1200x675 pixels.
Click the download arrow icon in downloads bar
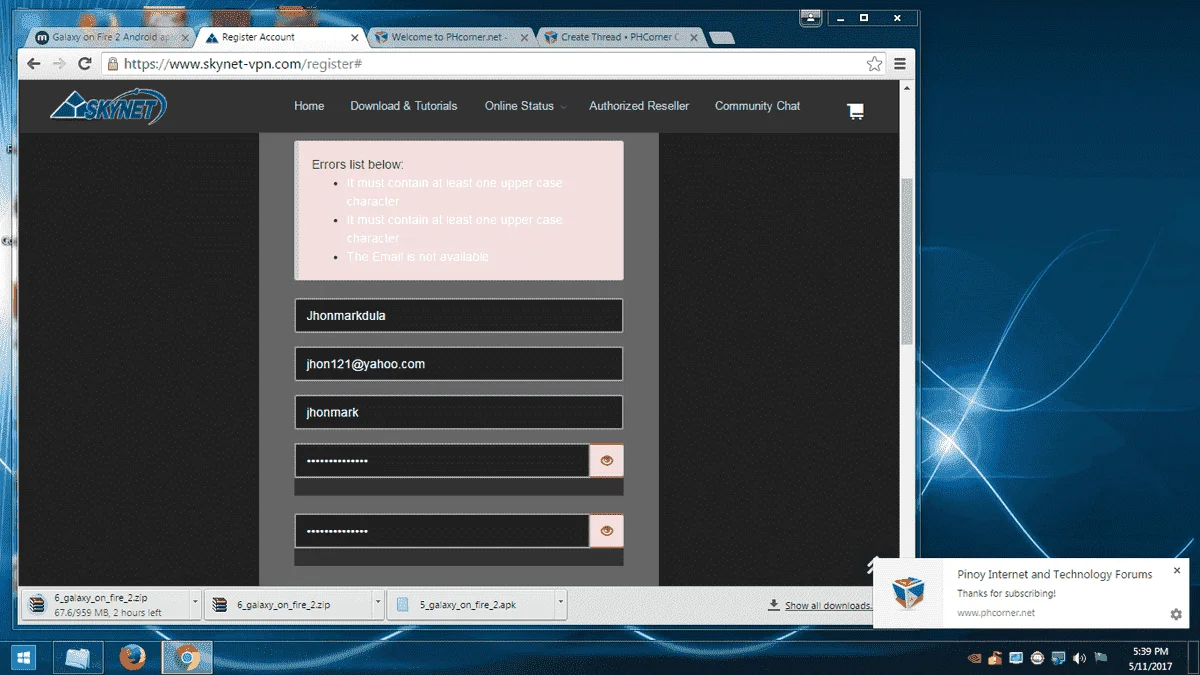(x=774, y=605)
